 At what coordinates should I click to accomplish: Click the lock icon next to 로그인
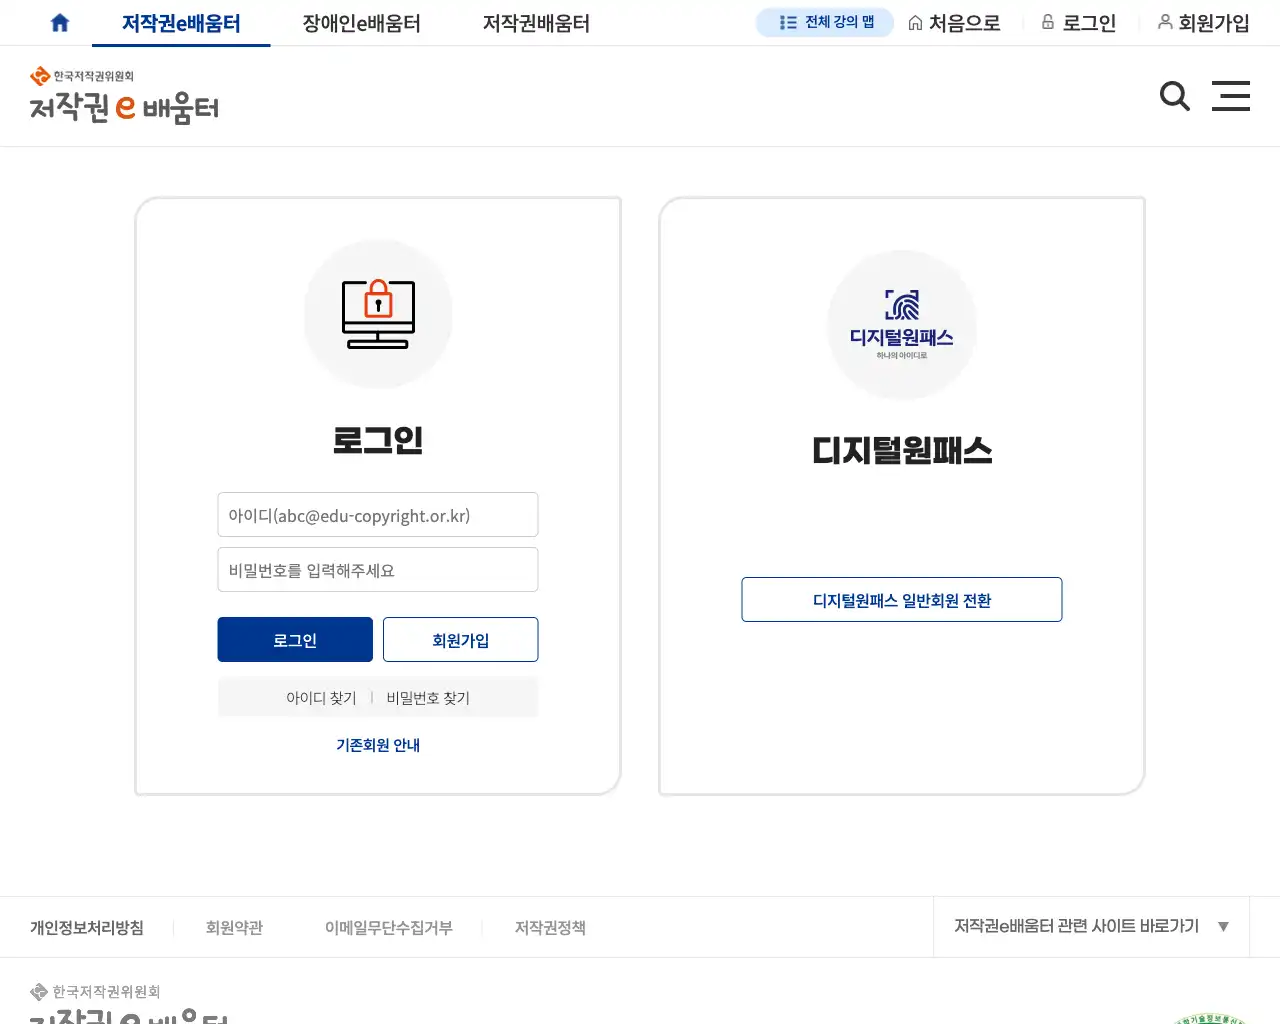(1048, 22)
